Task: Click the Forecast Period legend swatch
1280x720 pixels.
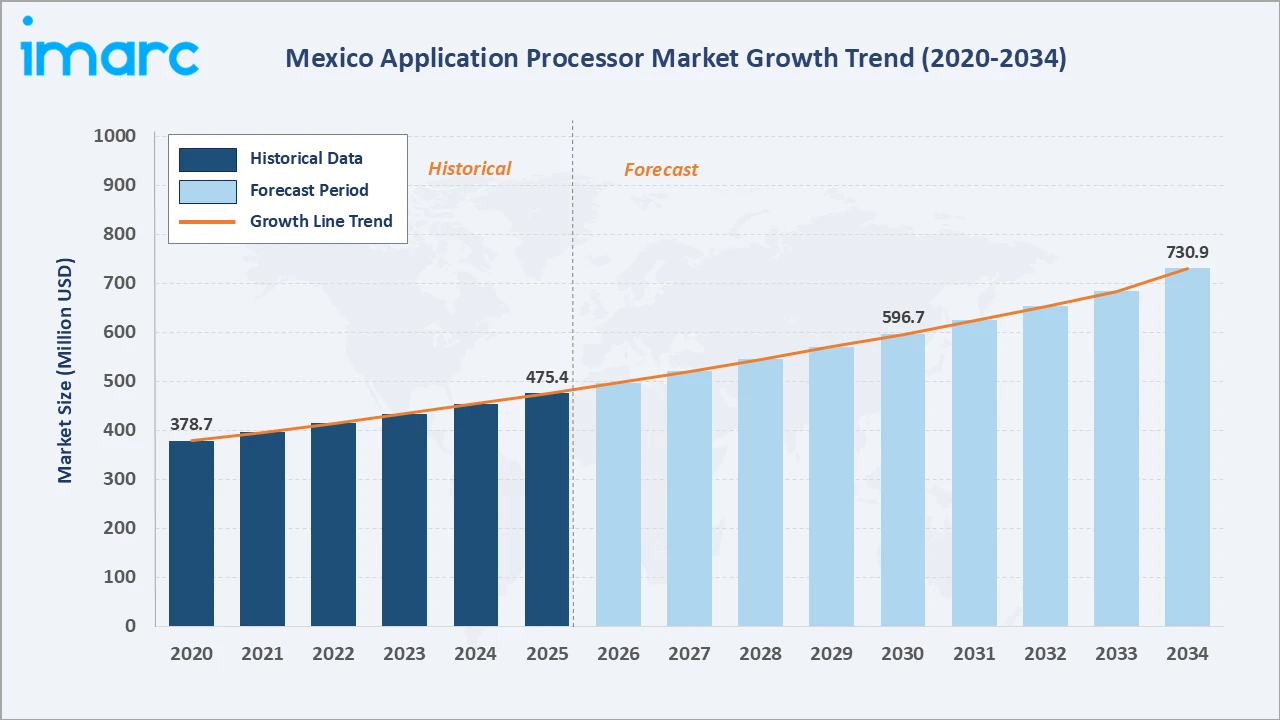Action: click(208, 190)
